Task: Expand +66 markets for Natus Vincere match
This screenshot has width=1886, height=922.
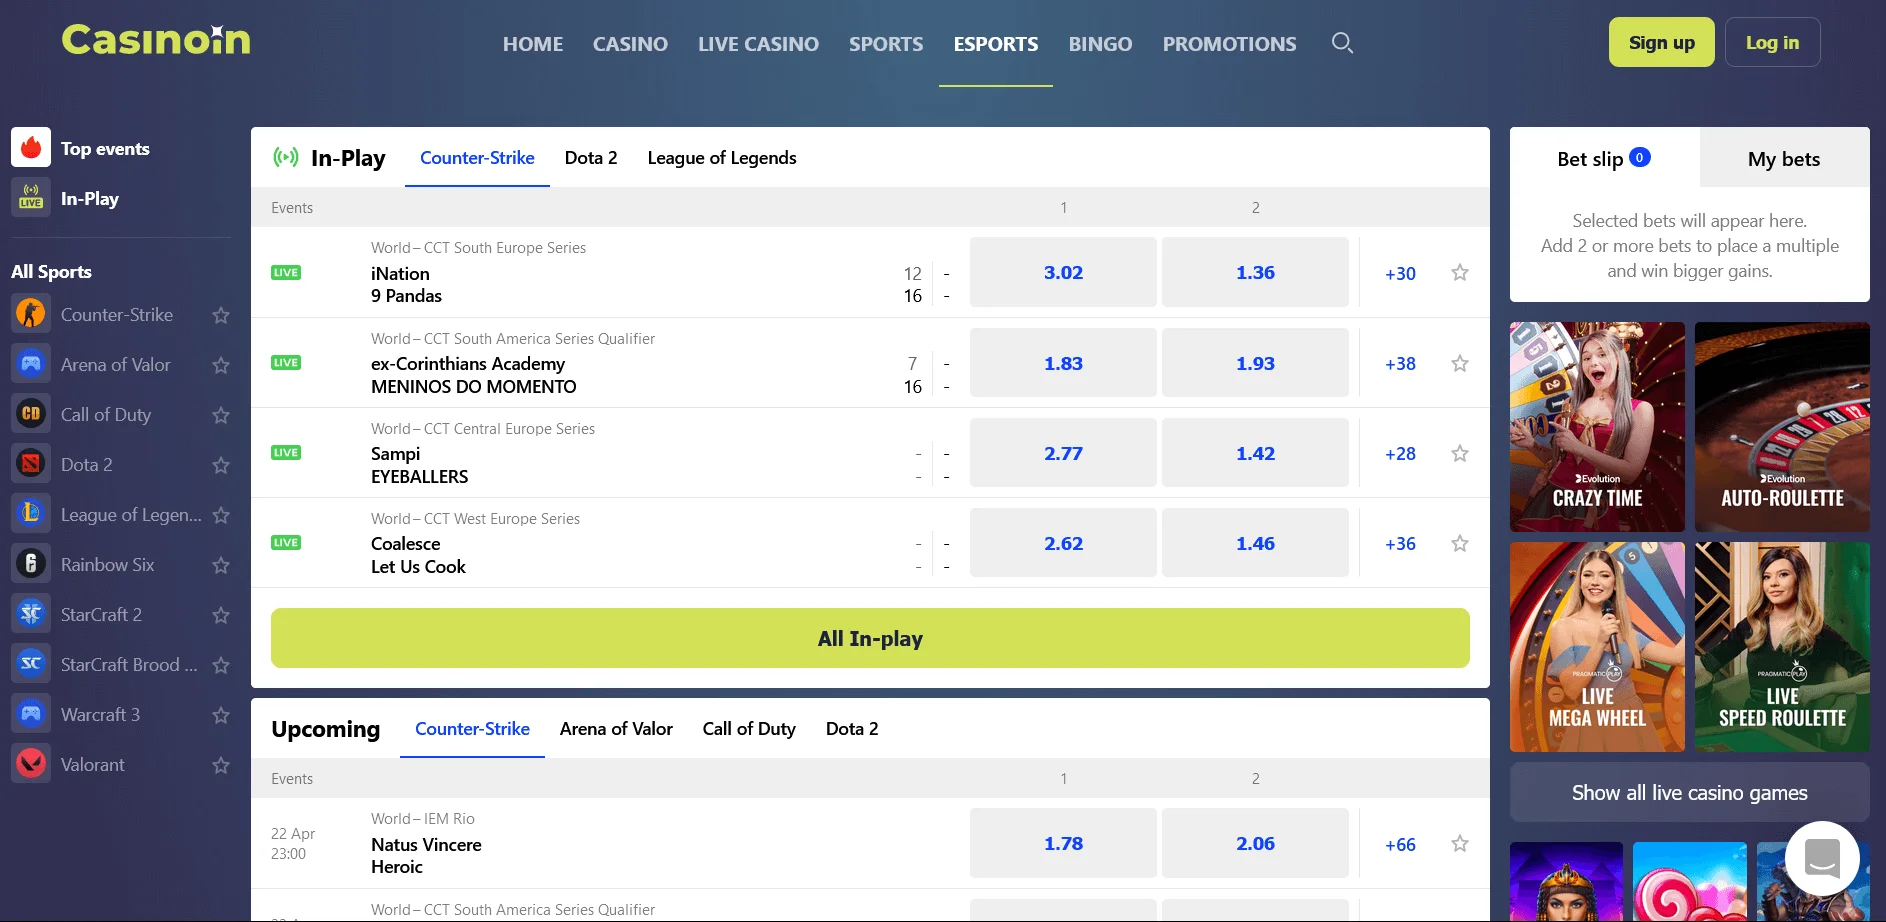Action: [x=1400, y=845]
